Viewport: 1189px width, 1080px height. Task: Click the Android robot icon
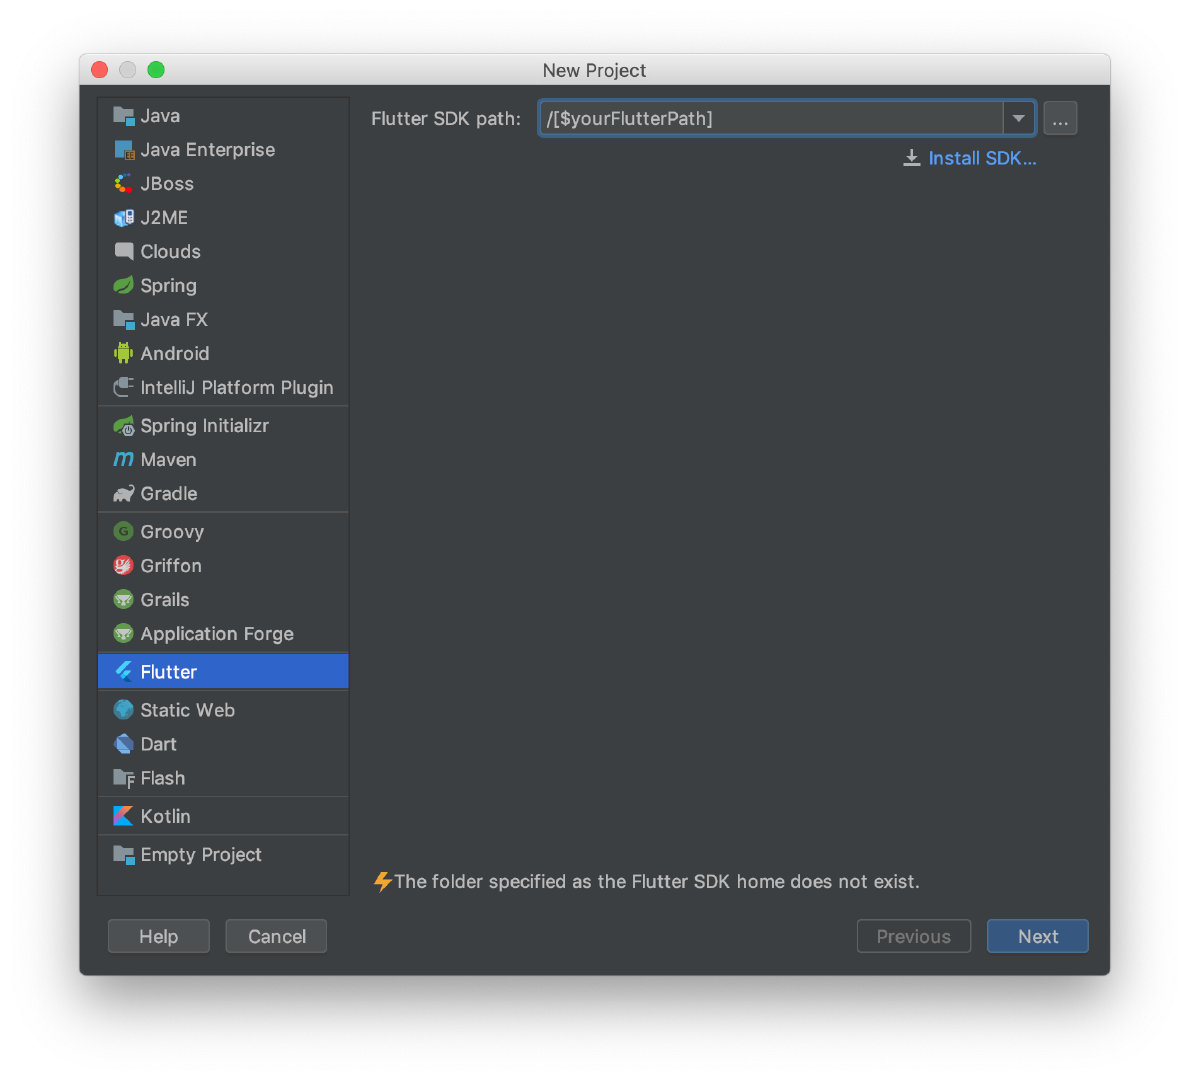pyautogui.click(x=124, y=353)
